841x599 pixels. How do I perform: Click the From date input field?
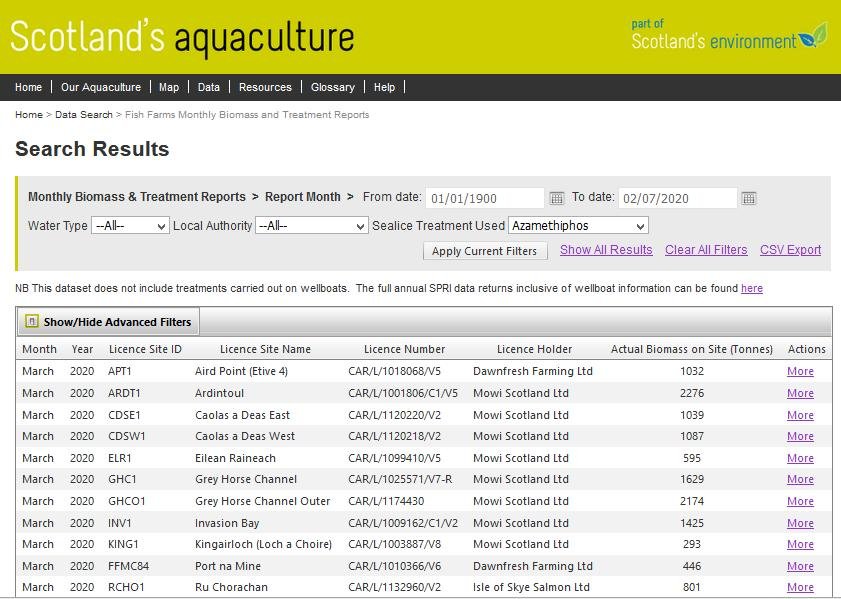click(x=484, y=198)
